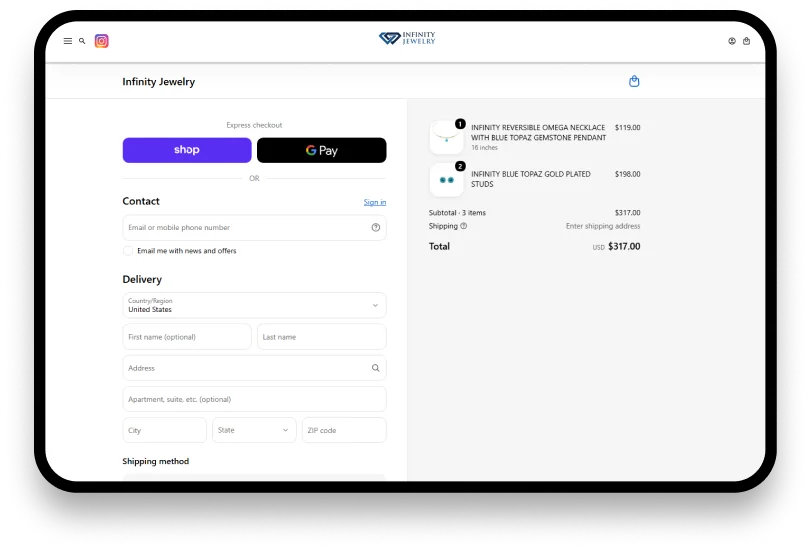Click the Infinity Jewelry store name heading
Screen dimensions: 811x551
coord(159,82)
